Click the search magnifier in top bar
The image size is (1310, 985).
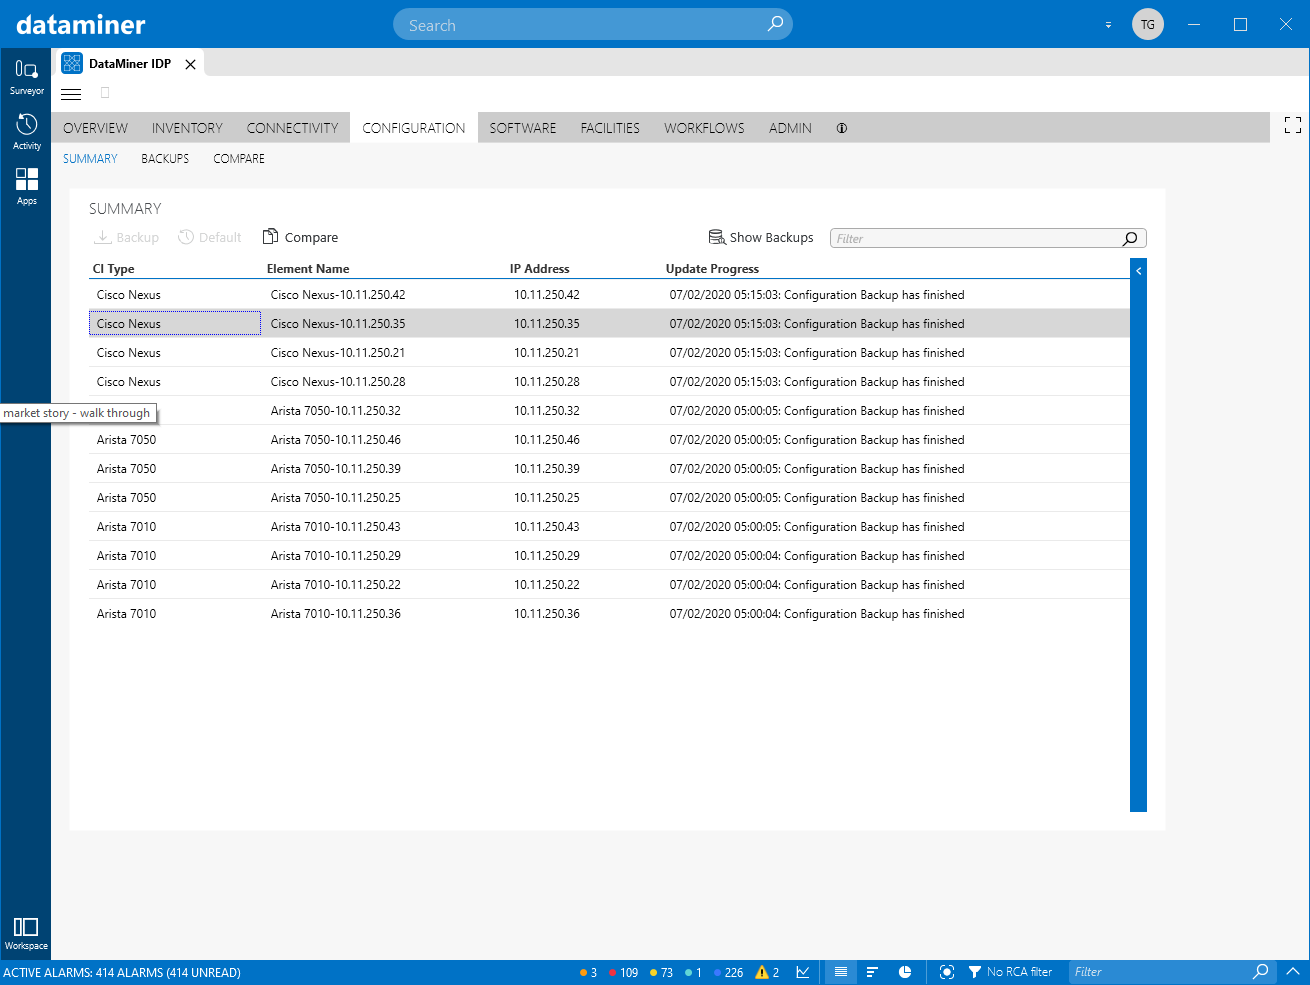tap(775, 24)
